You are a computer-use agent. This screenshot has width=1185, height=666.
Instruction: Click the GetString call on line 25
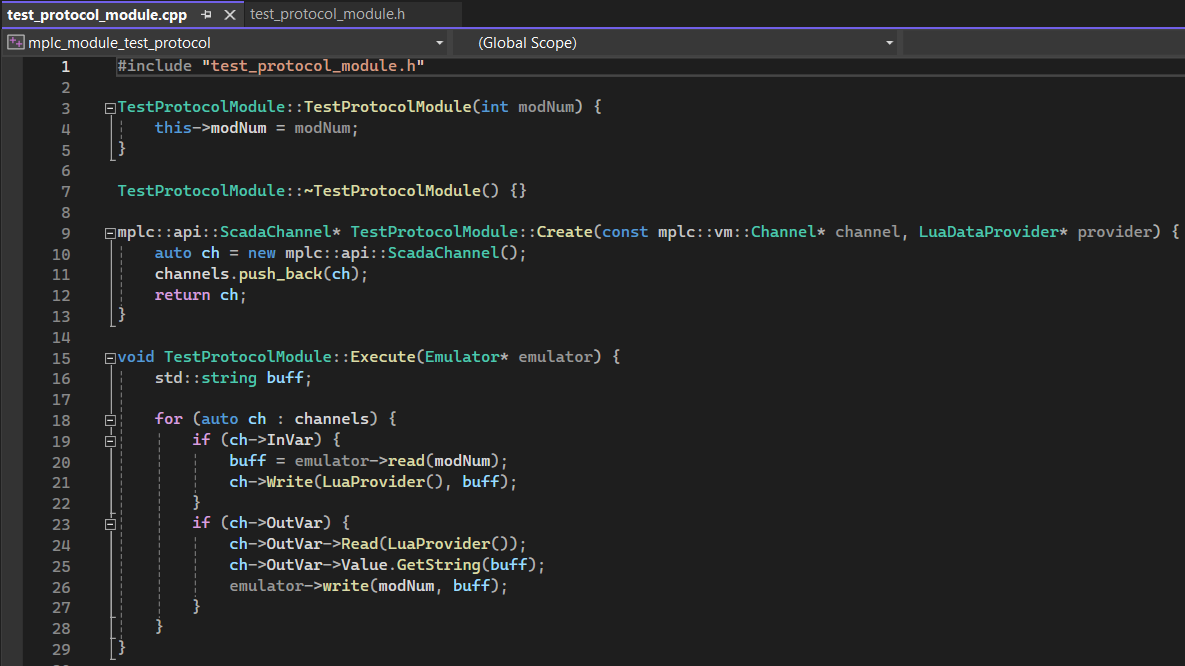pyautogui.click(x=438, y=565)
